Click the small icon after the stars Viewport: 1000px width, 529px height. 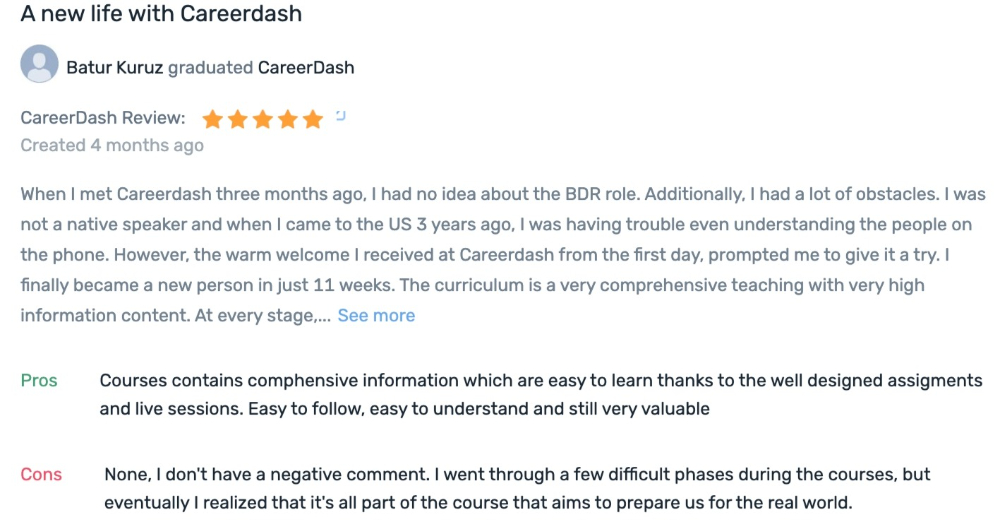tap(341, 115)
